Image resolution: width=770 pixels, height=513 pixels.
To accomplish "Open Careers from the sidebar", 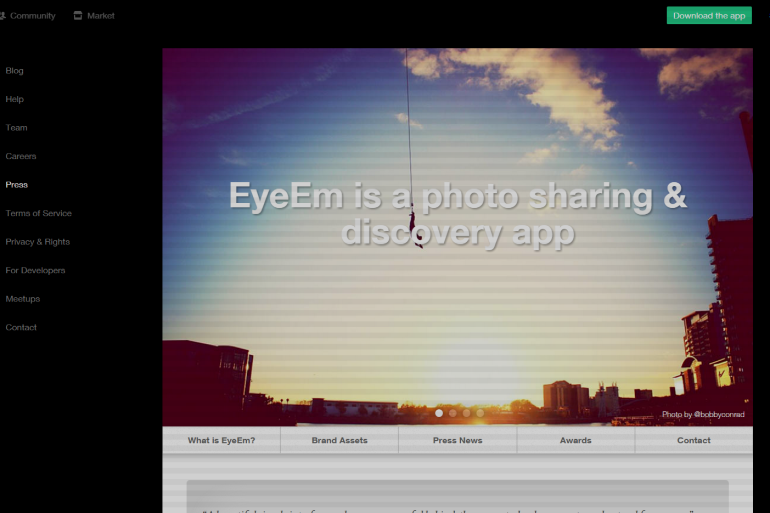I will [x=21, y=156].
